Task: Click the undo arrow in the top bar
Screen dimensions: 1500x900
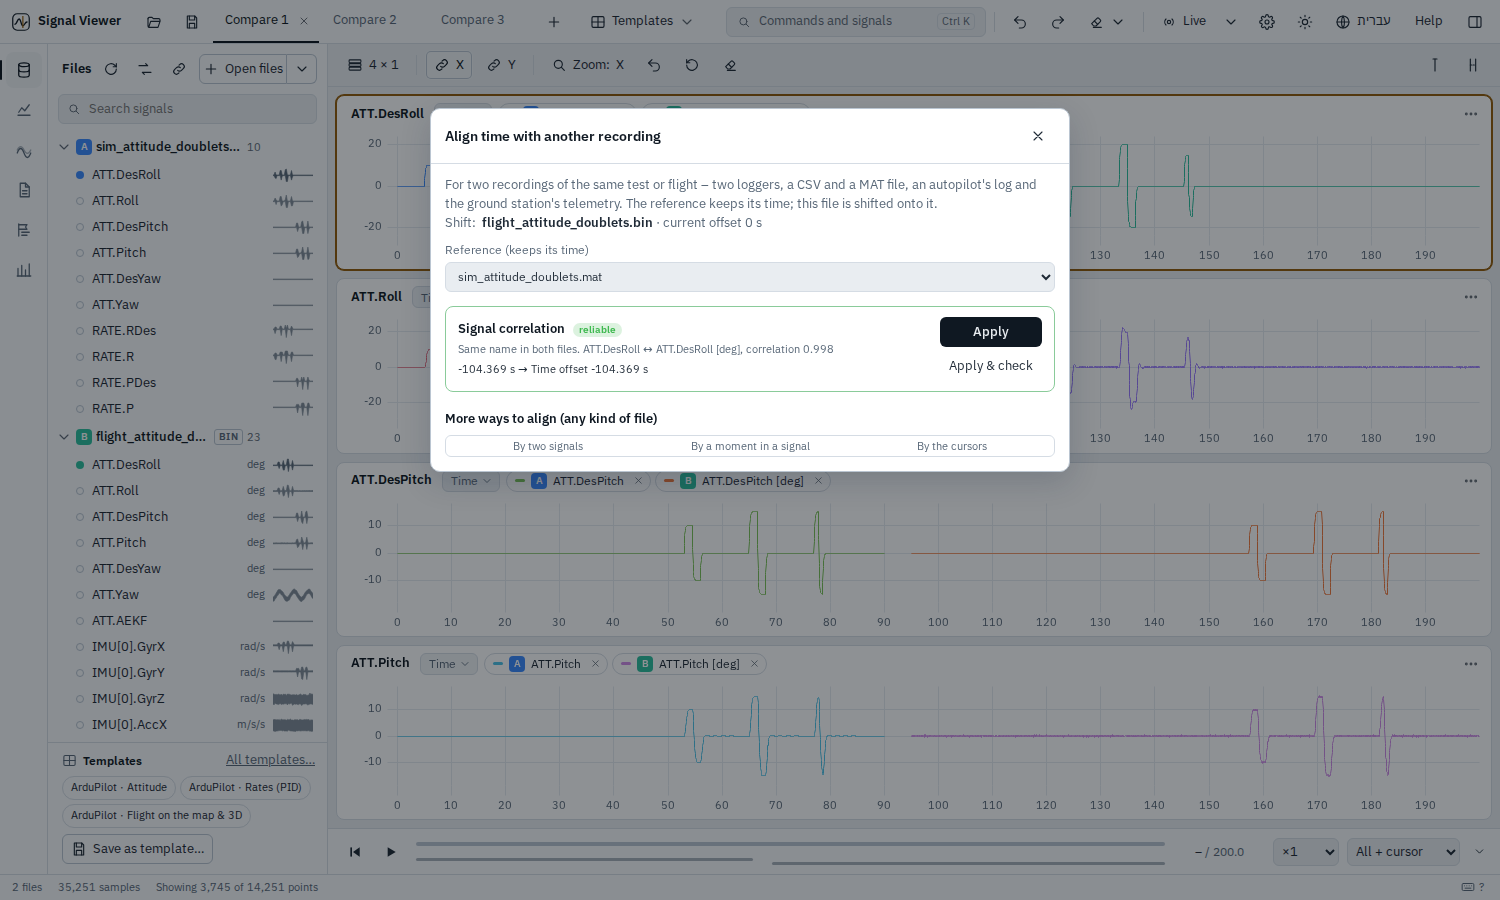Action: pos(1020,21)
